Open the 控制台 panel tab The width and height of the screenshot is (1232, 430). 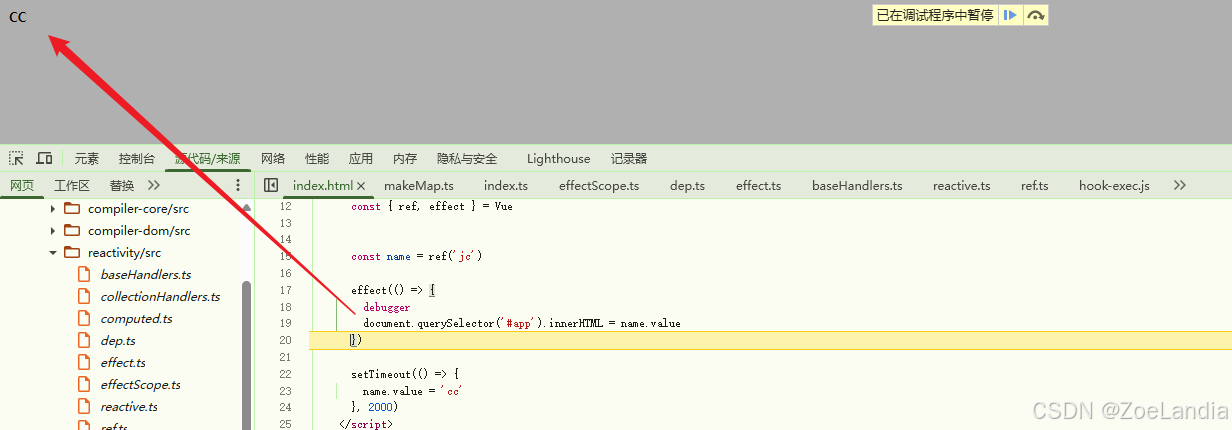click(x=136, y=158)
